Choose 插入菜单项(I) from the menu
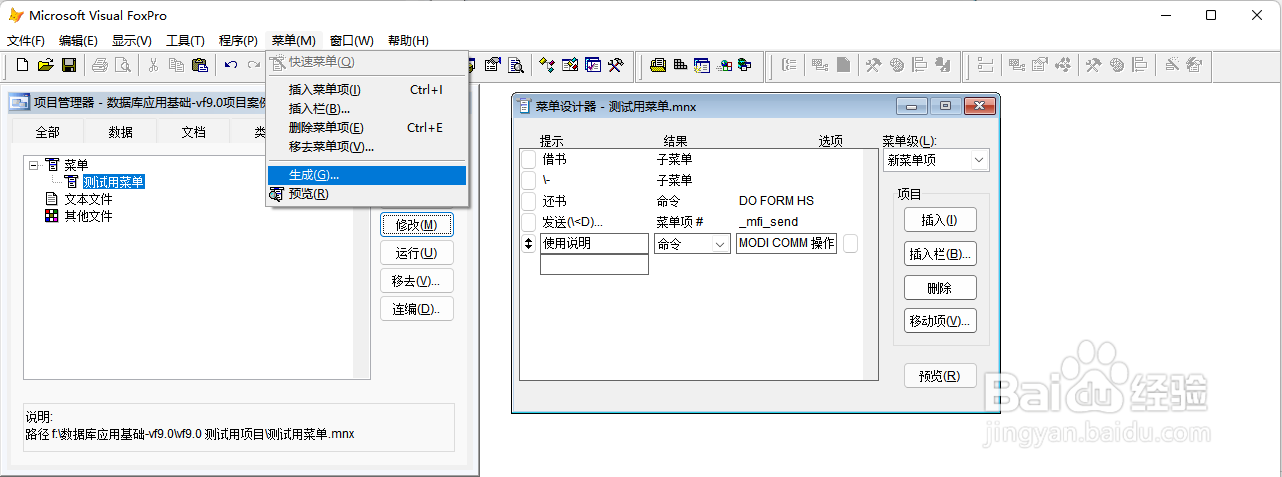1282x477 pixels. 367,90
